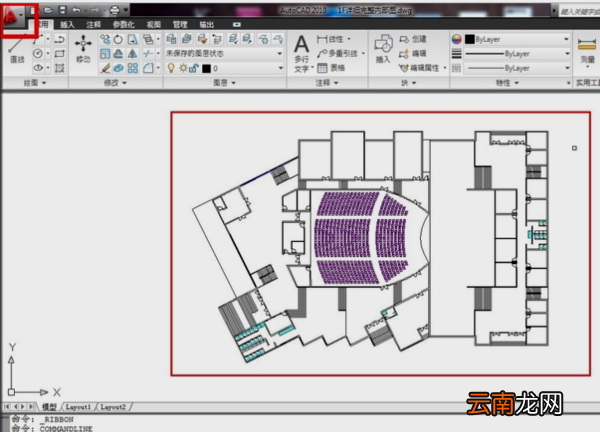Select the Scale modify tool
This screenshot has width=600, height=432.
pos(104,54)
